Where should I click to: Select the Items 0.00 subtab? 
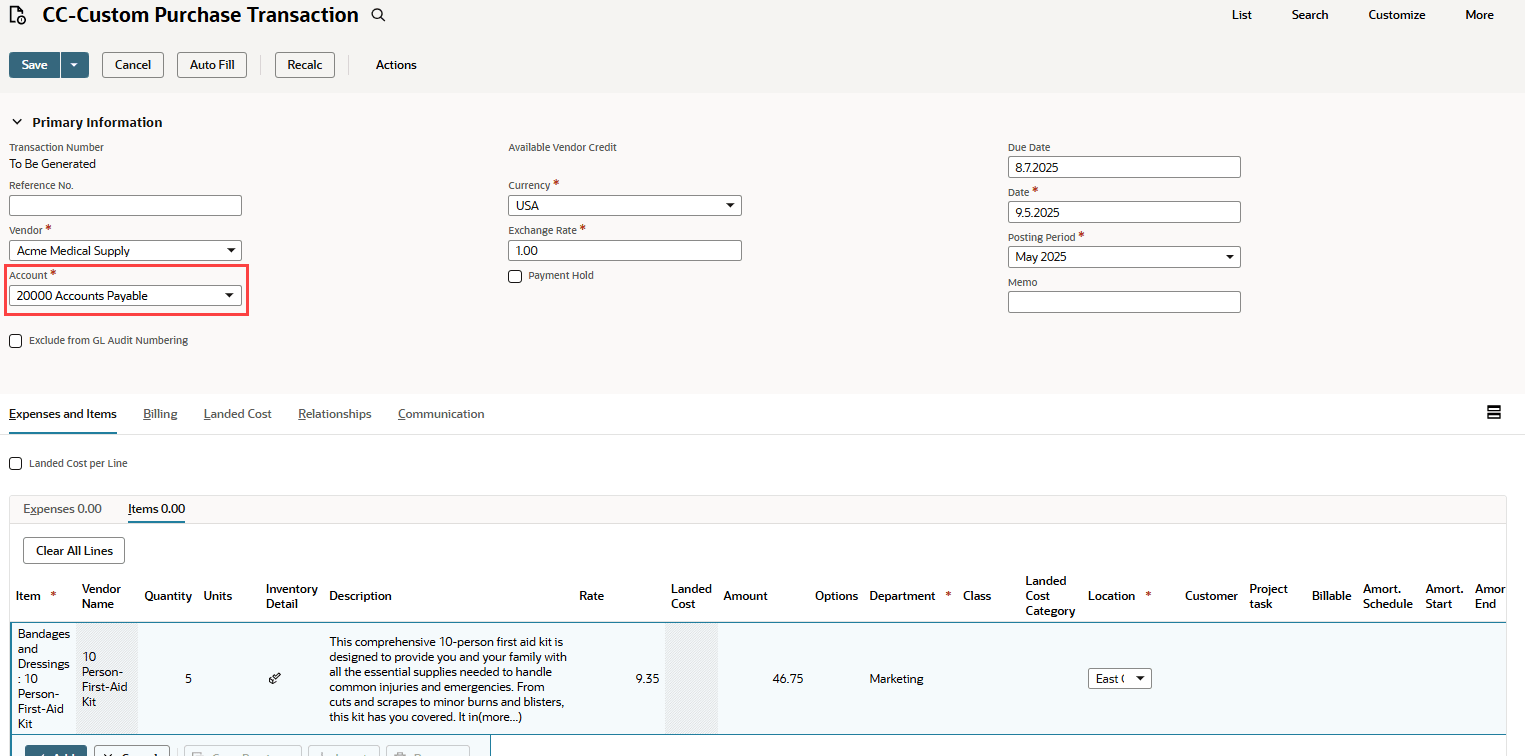(156, 509)
